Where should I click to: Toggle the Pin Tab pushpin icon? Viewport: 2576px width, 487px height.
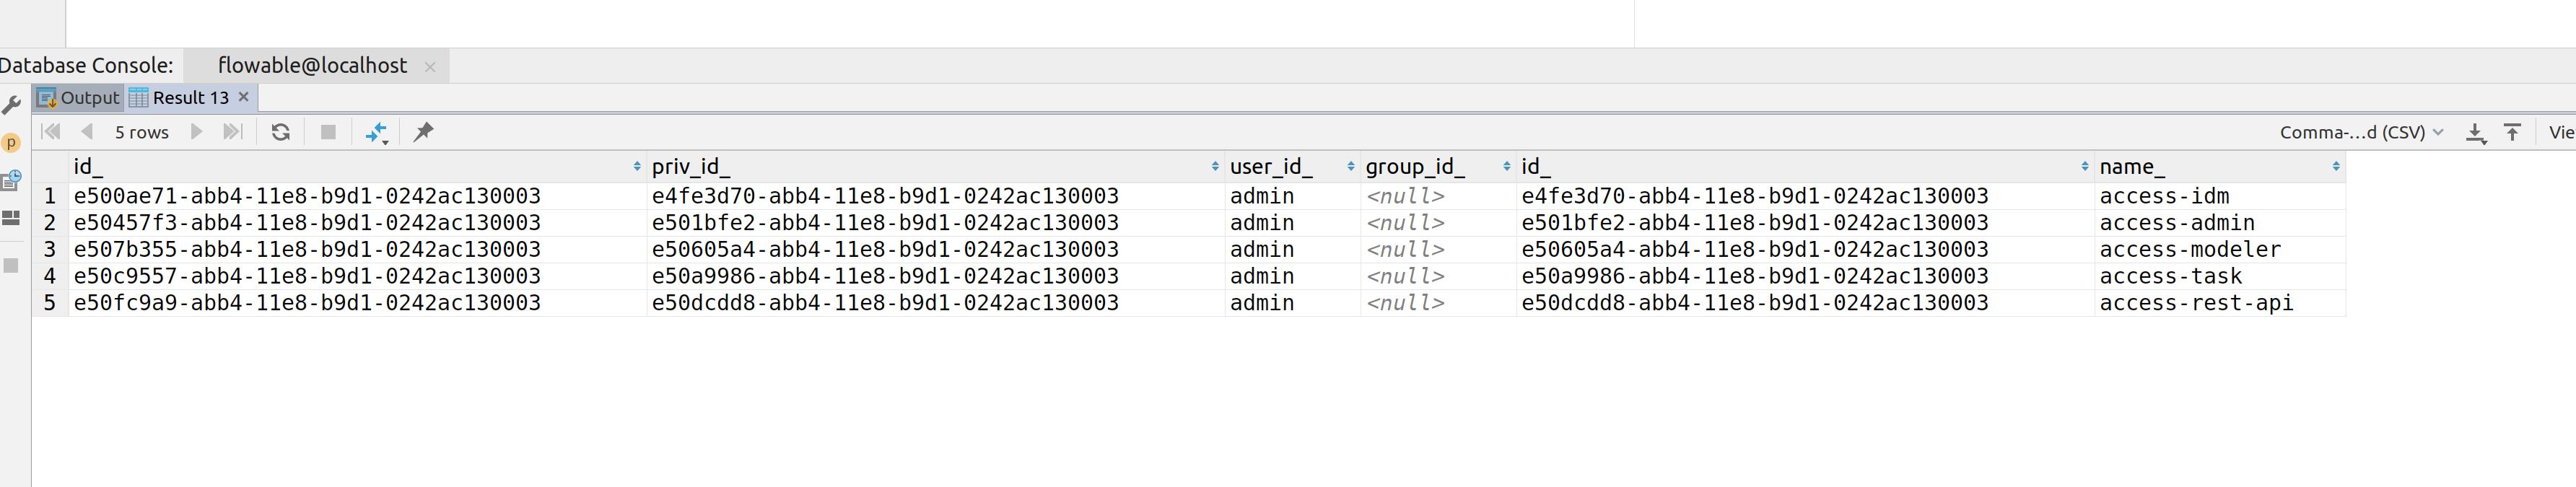click(423, 132)
